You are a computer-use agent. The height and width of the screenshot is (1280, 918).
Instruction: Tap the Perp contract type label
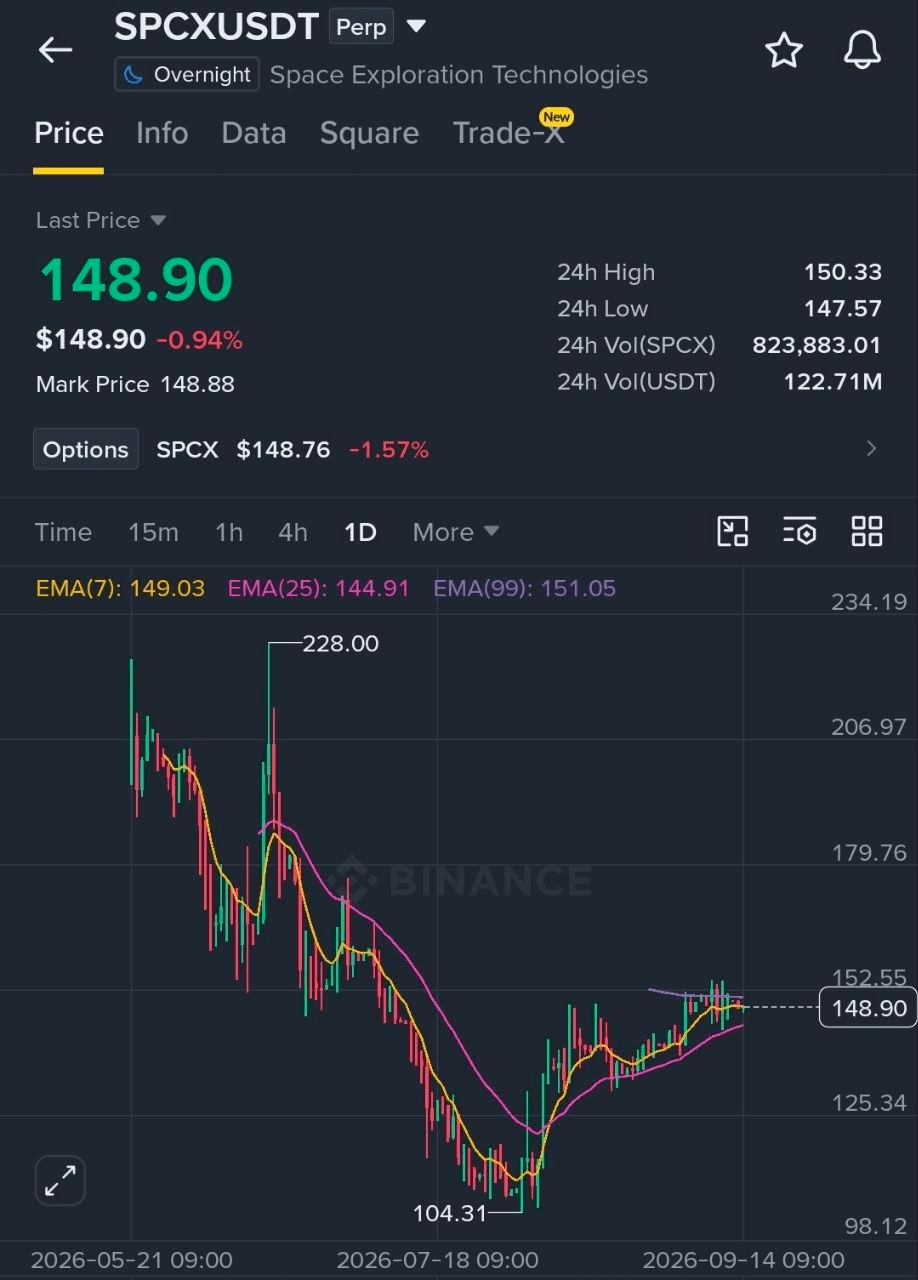click(361, 27)
